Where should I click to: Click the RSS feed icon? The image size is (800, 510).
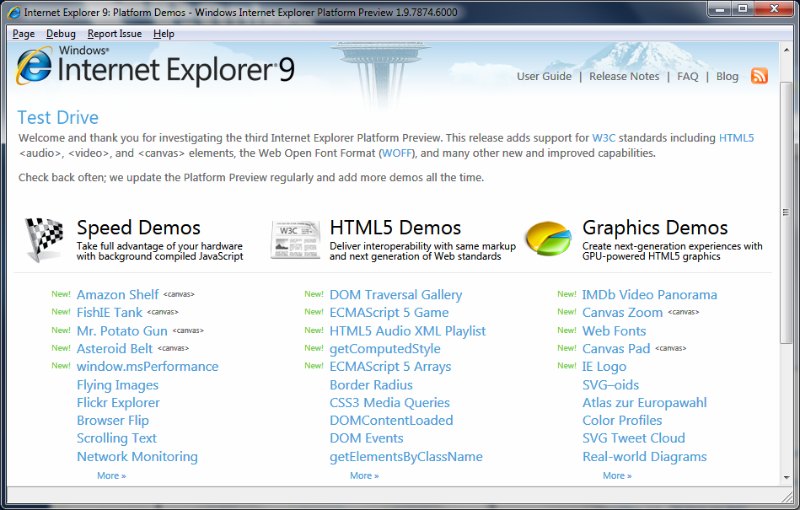pos(759,76)
